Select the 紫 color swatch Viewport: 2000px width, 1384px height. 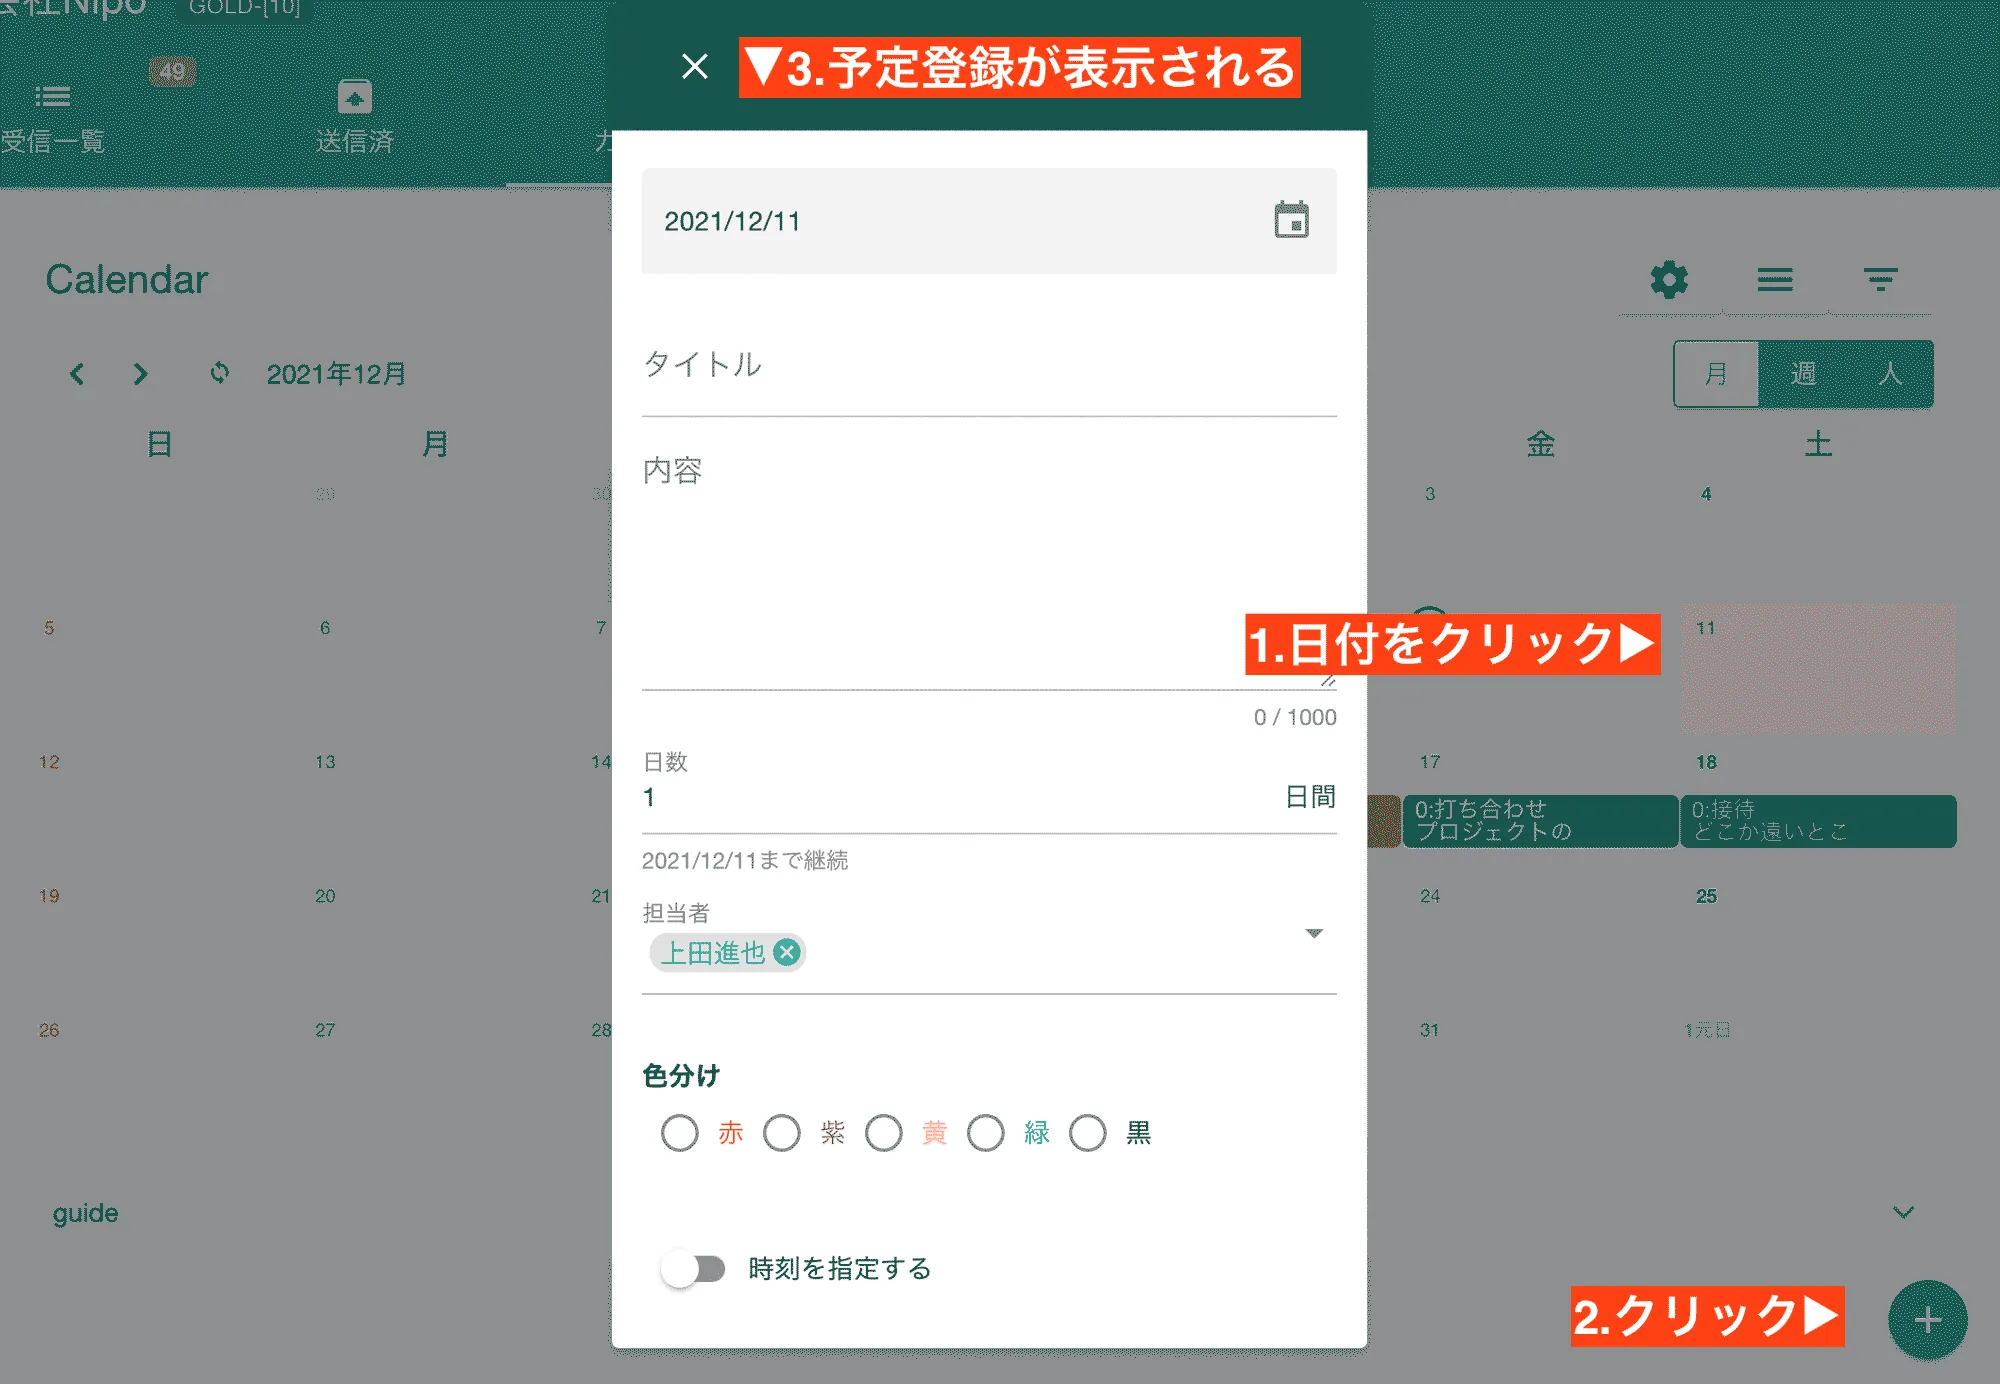point(783,1133)
